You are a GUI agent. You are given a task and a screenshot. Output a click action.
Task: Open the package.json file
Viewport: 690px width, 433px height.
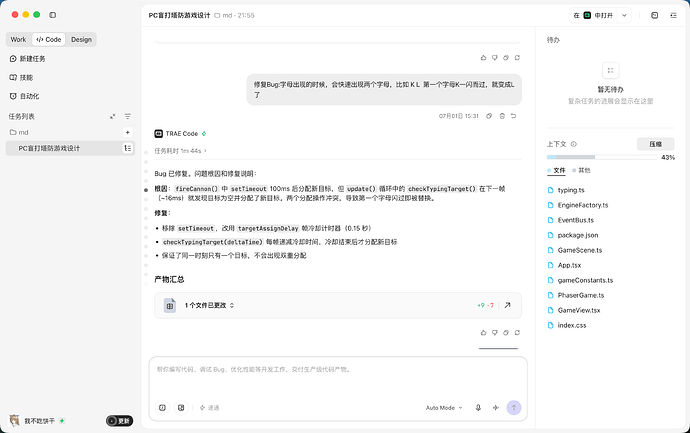tap(573, 235)
